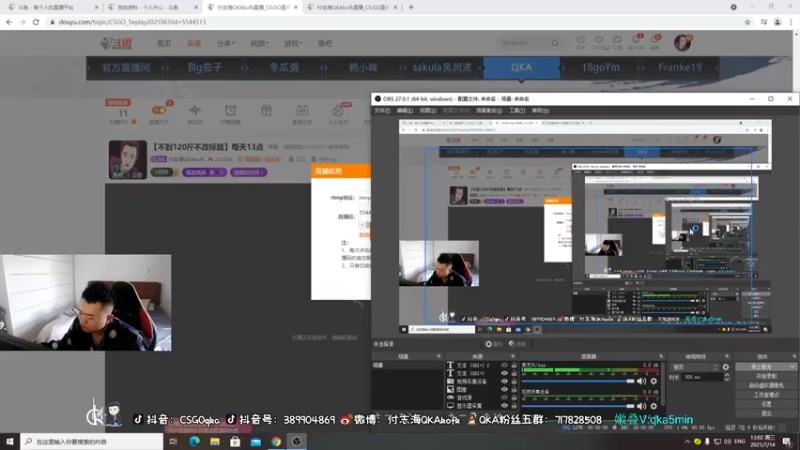Toggle visibility of the display capture source
Image resolution: width=800 pixels, height=450 pixels.
pyautogui.click(x=504, y=406)
